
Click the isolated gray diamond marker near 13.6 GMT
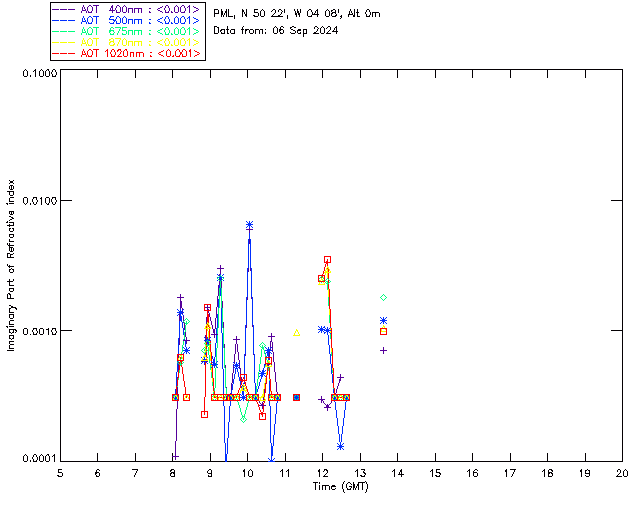(383, 297)
